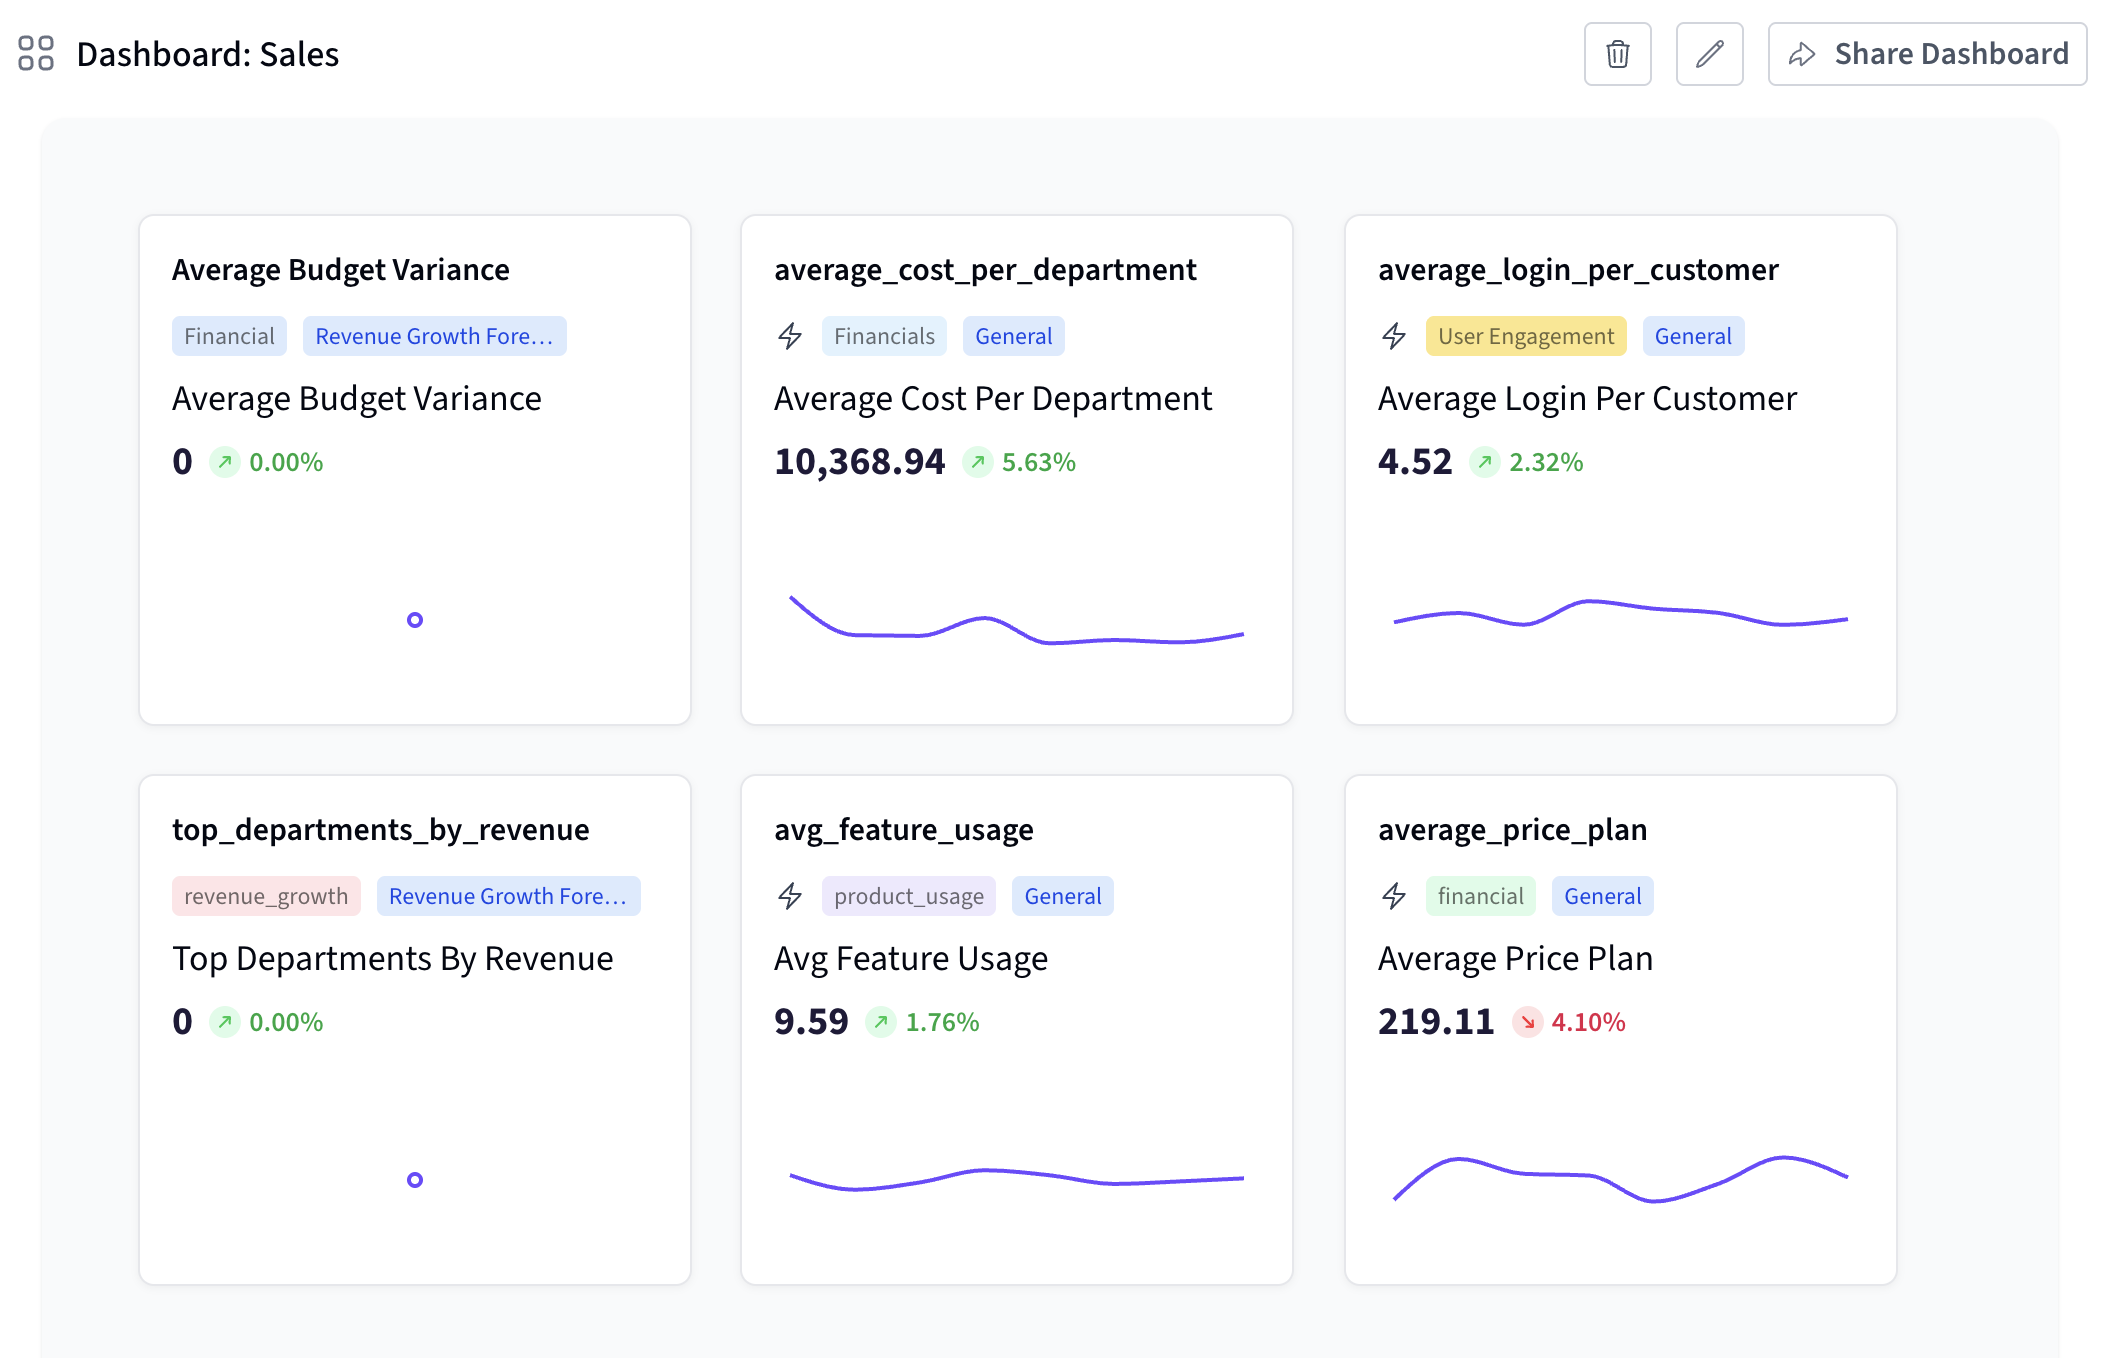This screenshot has width=2108, height=1358.
Task: Click lightning icon on average_cost_per_department card
Action: coord(790,336)
